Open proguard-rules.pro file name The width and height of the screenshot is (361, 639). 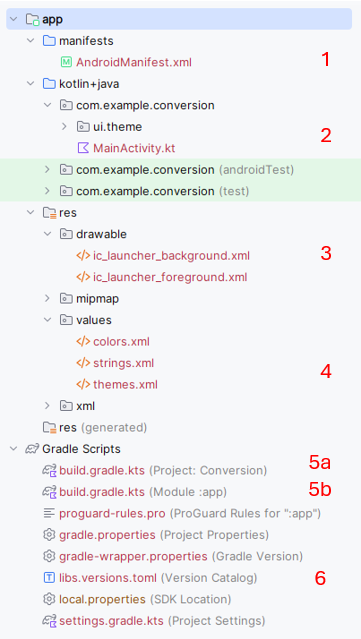(x=112, y=513)
